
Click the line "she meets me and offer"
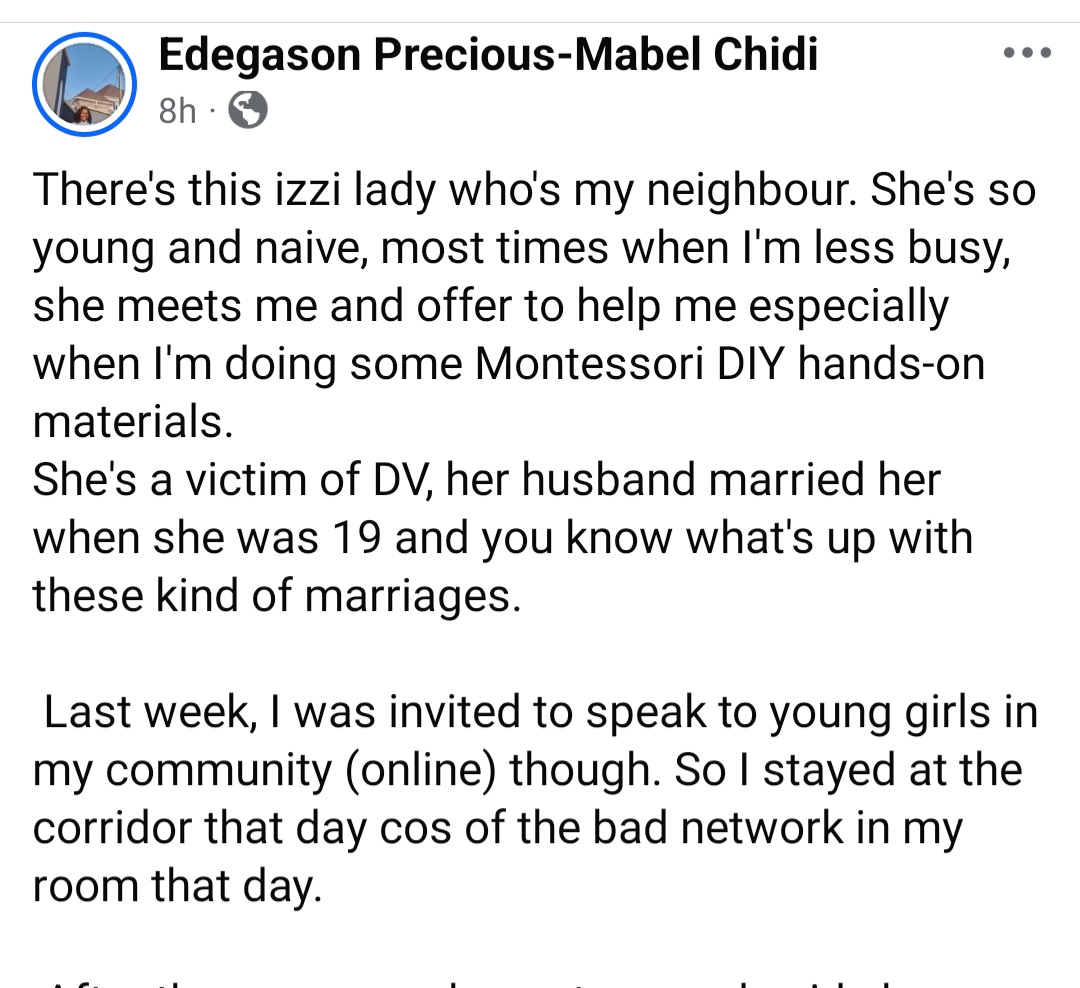pos(489,306)
